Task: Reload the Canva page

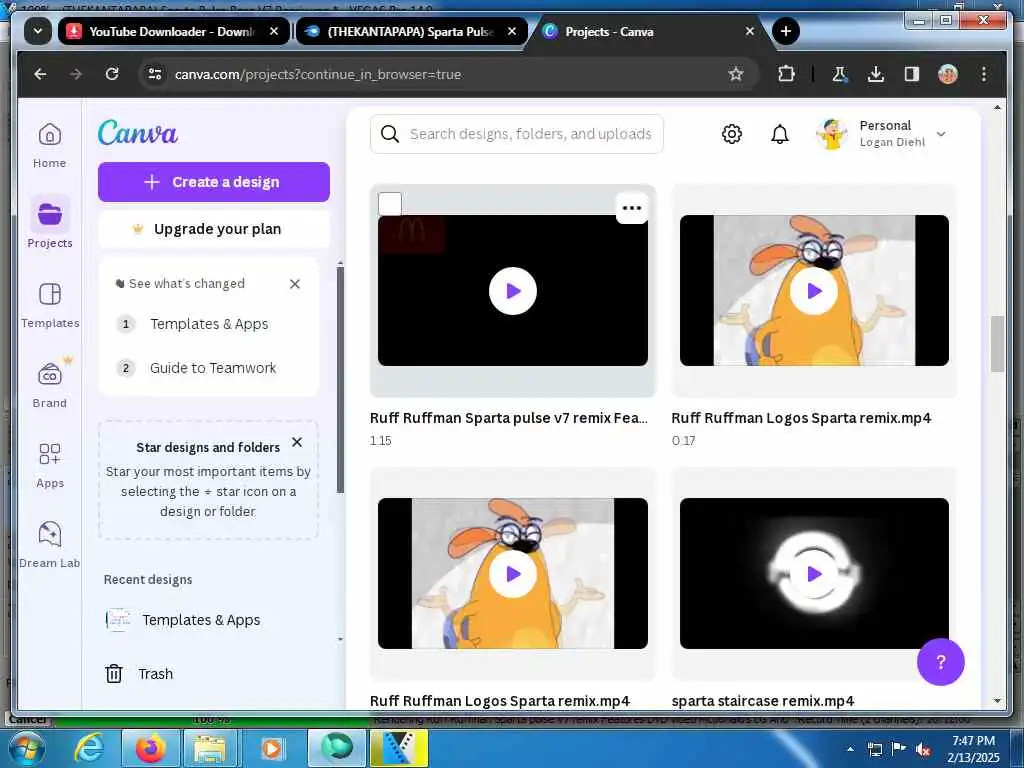Action: 112,74
